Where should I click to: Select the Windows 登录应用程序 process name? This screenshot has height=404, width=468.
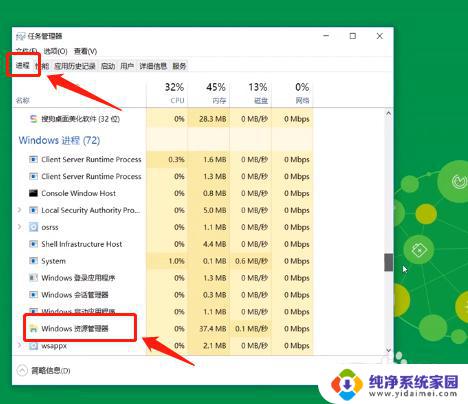pos(78,278)
